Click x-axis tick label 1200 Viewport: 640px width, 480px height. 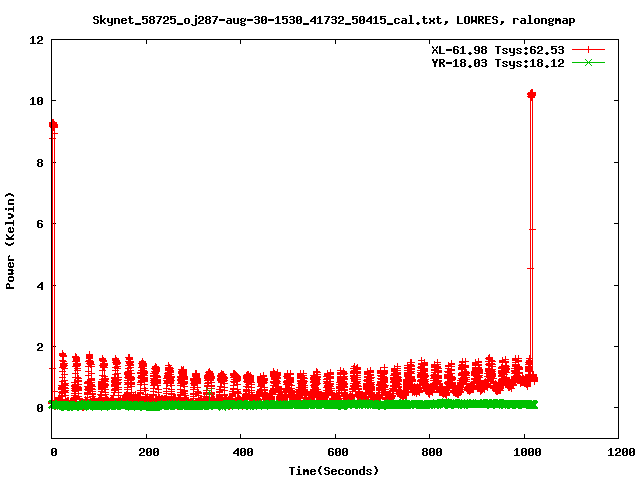[x=620, y=452]
